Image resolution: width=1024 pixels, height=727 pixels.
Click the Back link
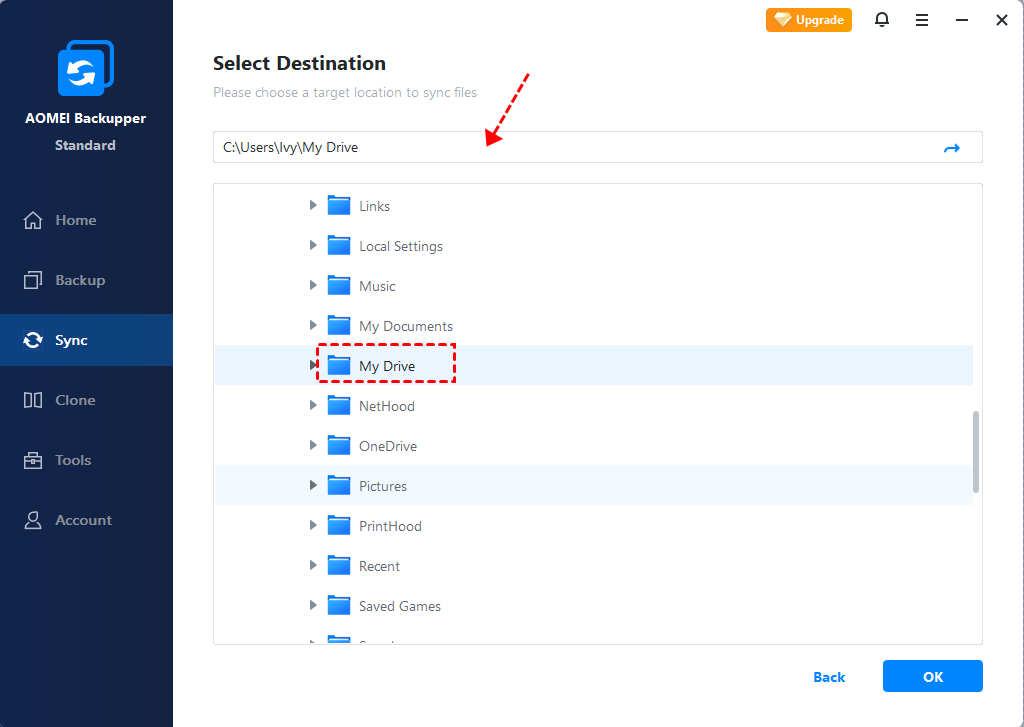tap(829, 677)
